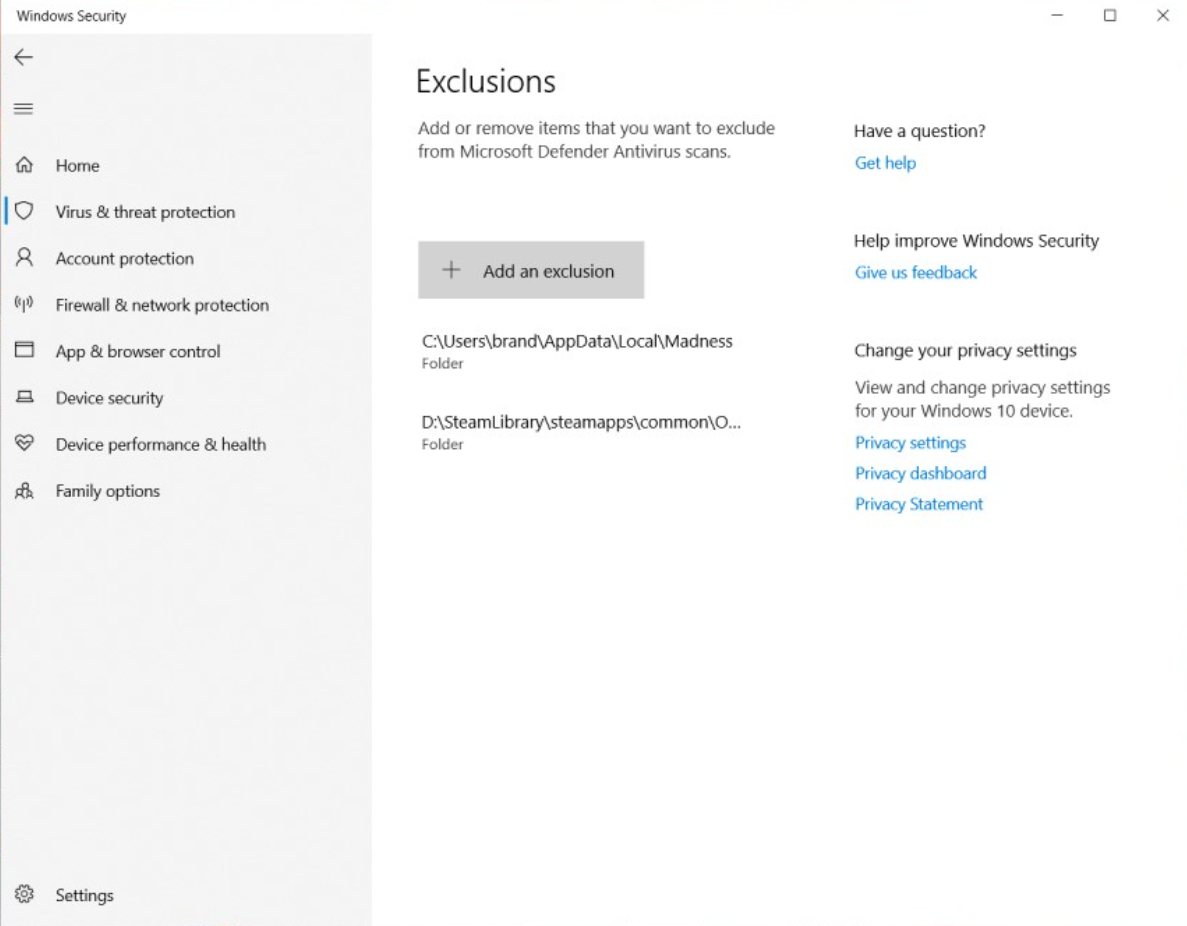Toggle the hamburger navigation menu
The image size is (1187, 926).
(x=23, y=109)
